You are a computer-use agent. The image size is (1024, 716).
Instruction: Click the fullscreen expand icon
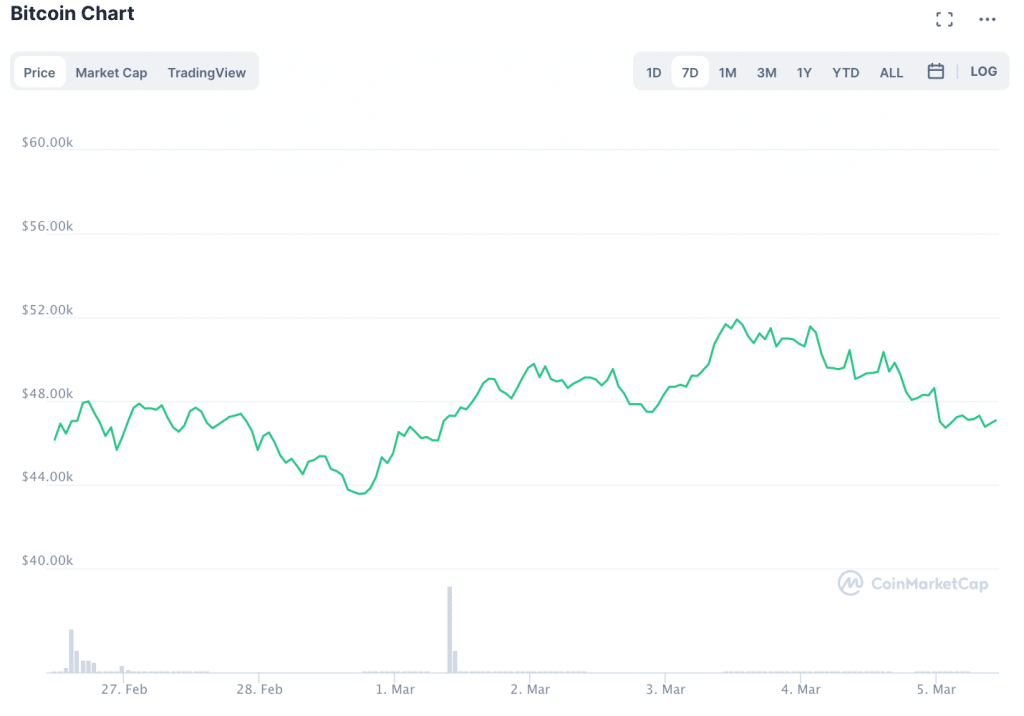coord(943,19)
